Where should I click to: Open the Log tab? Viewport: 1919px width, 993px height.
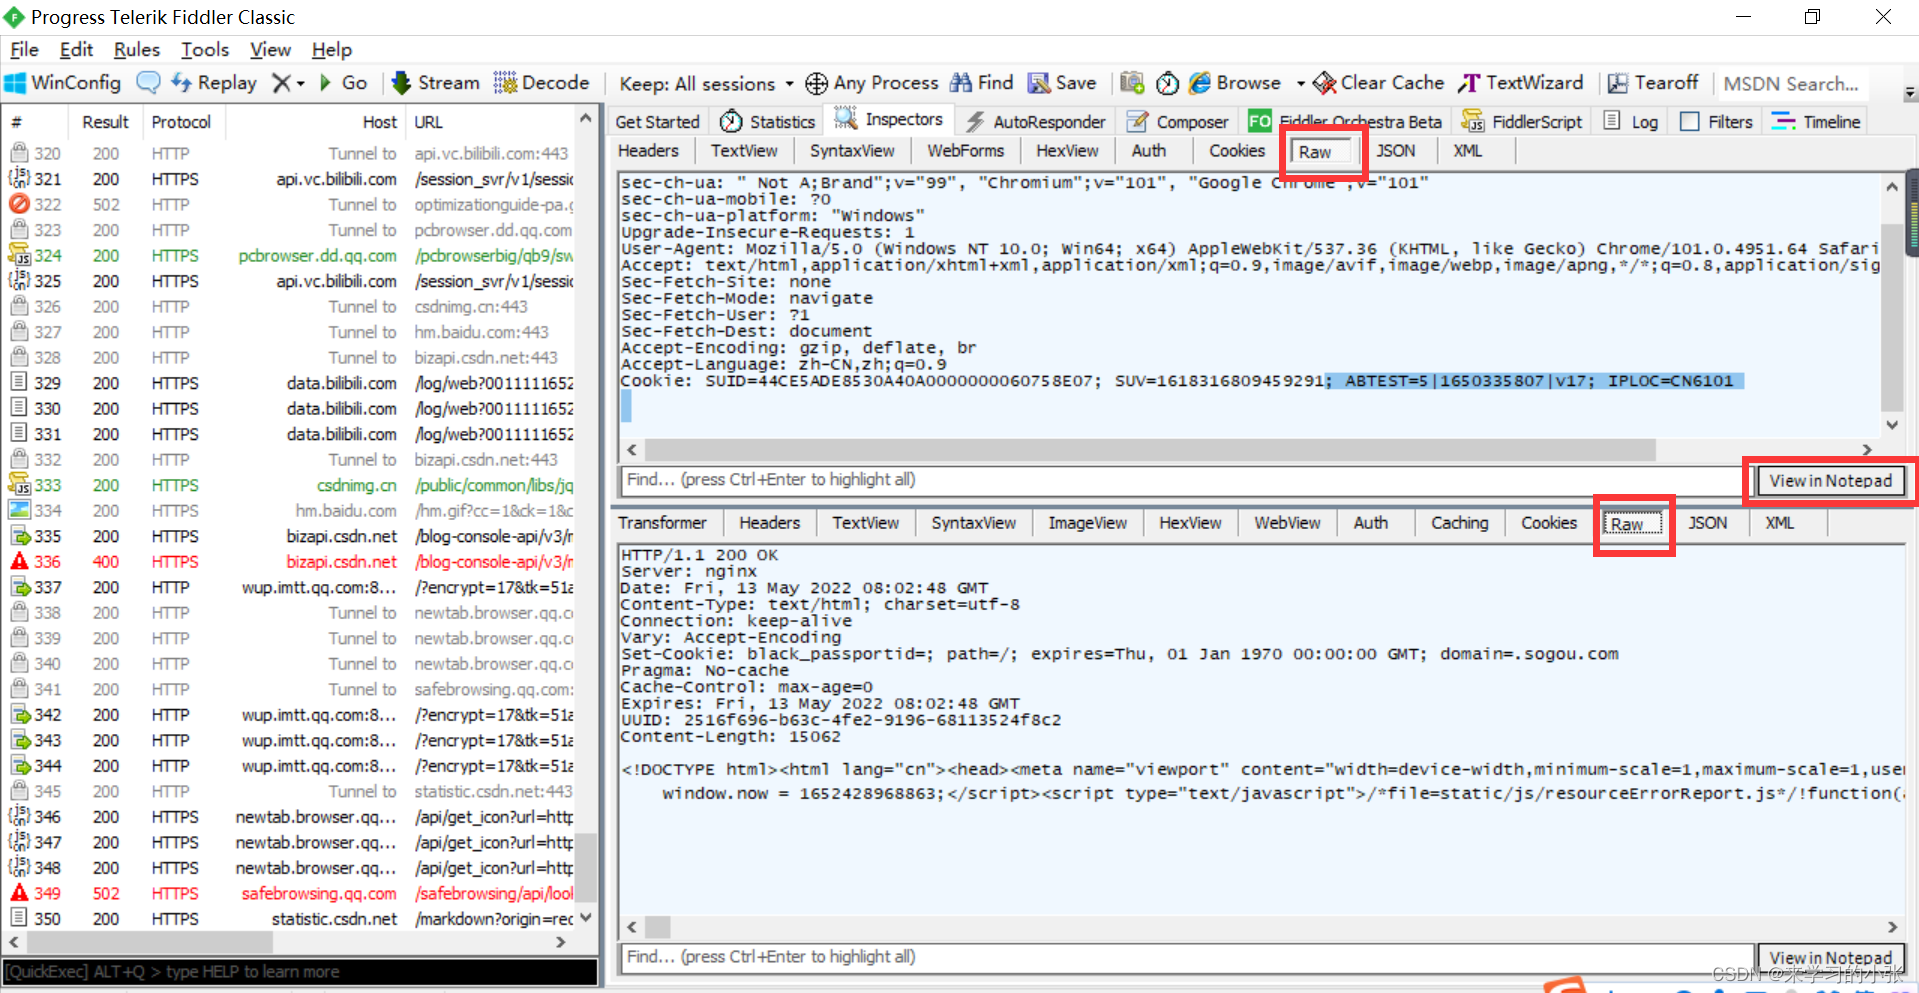(1631, 121)
